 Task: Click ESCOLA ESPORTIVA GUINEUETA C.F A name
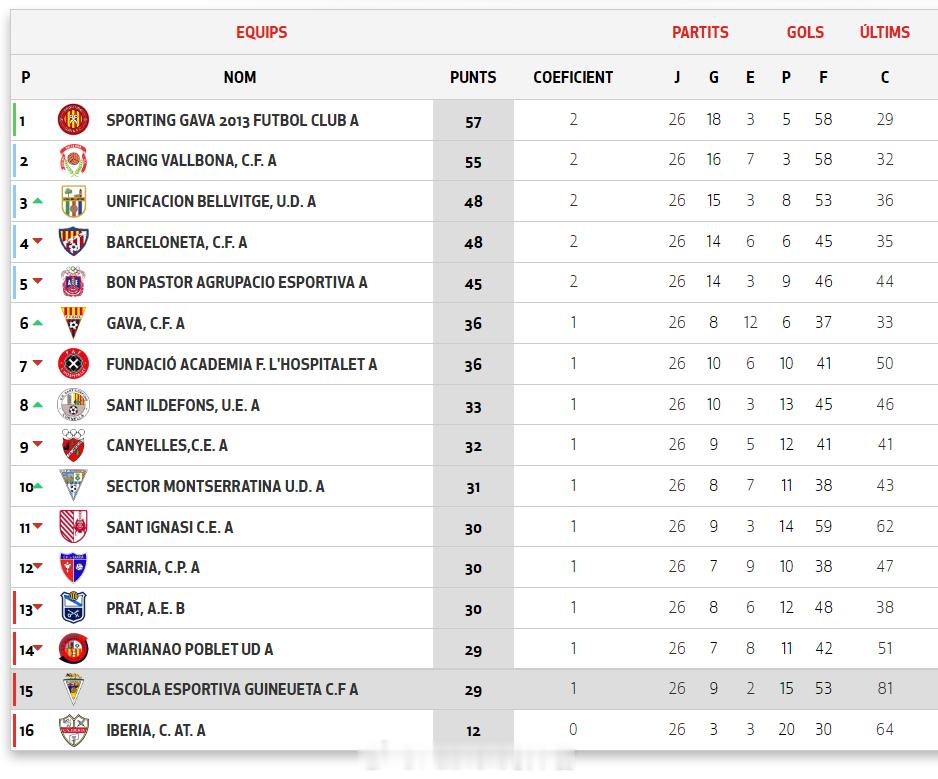[232, 689]
